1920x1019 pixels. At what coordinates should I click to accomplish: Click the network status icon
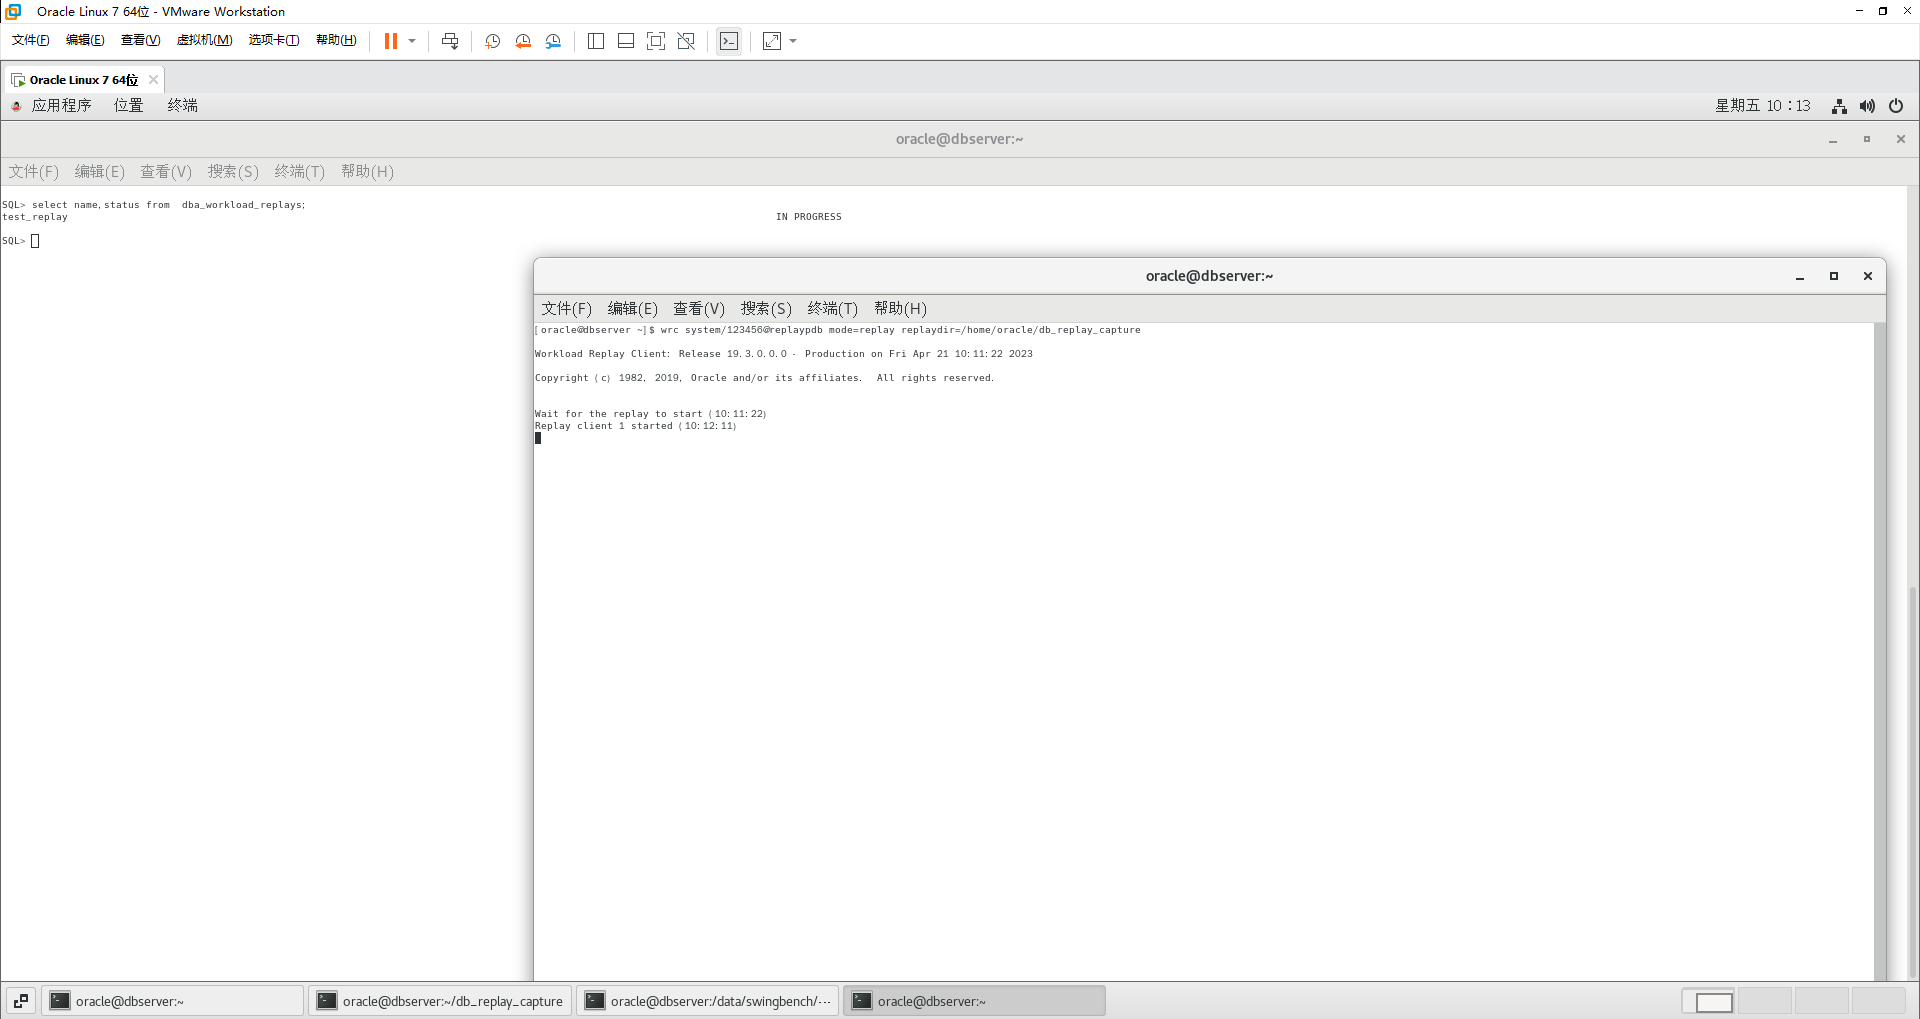tap(1839, 106)
